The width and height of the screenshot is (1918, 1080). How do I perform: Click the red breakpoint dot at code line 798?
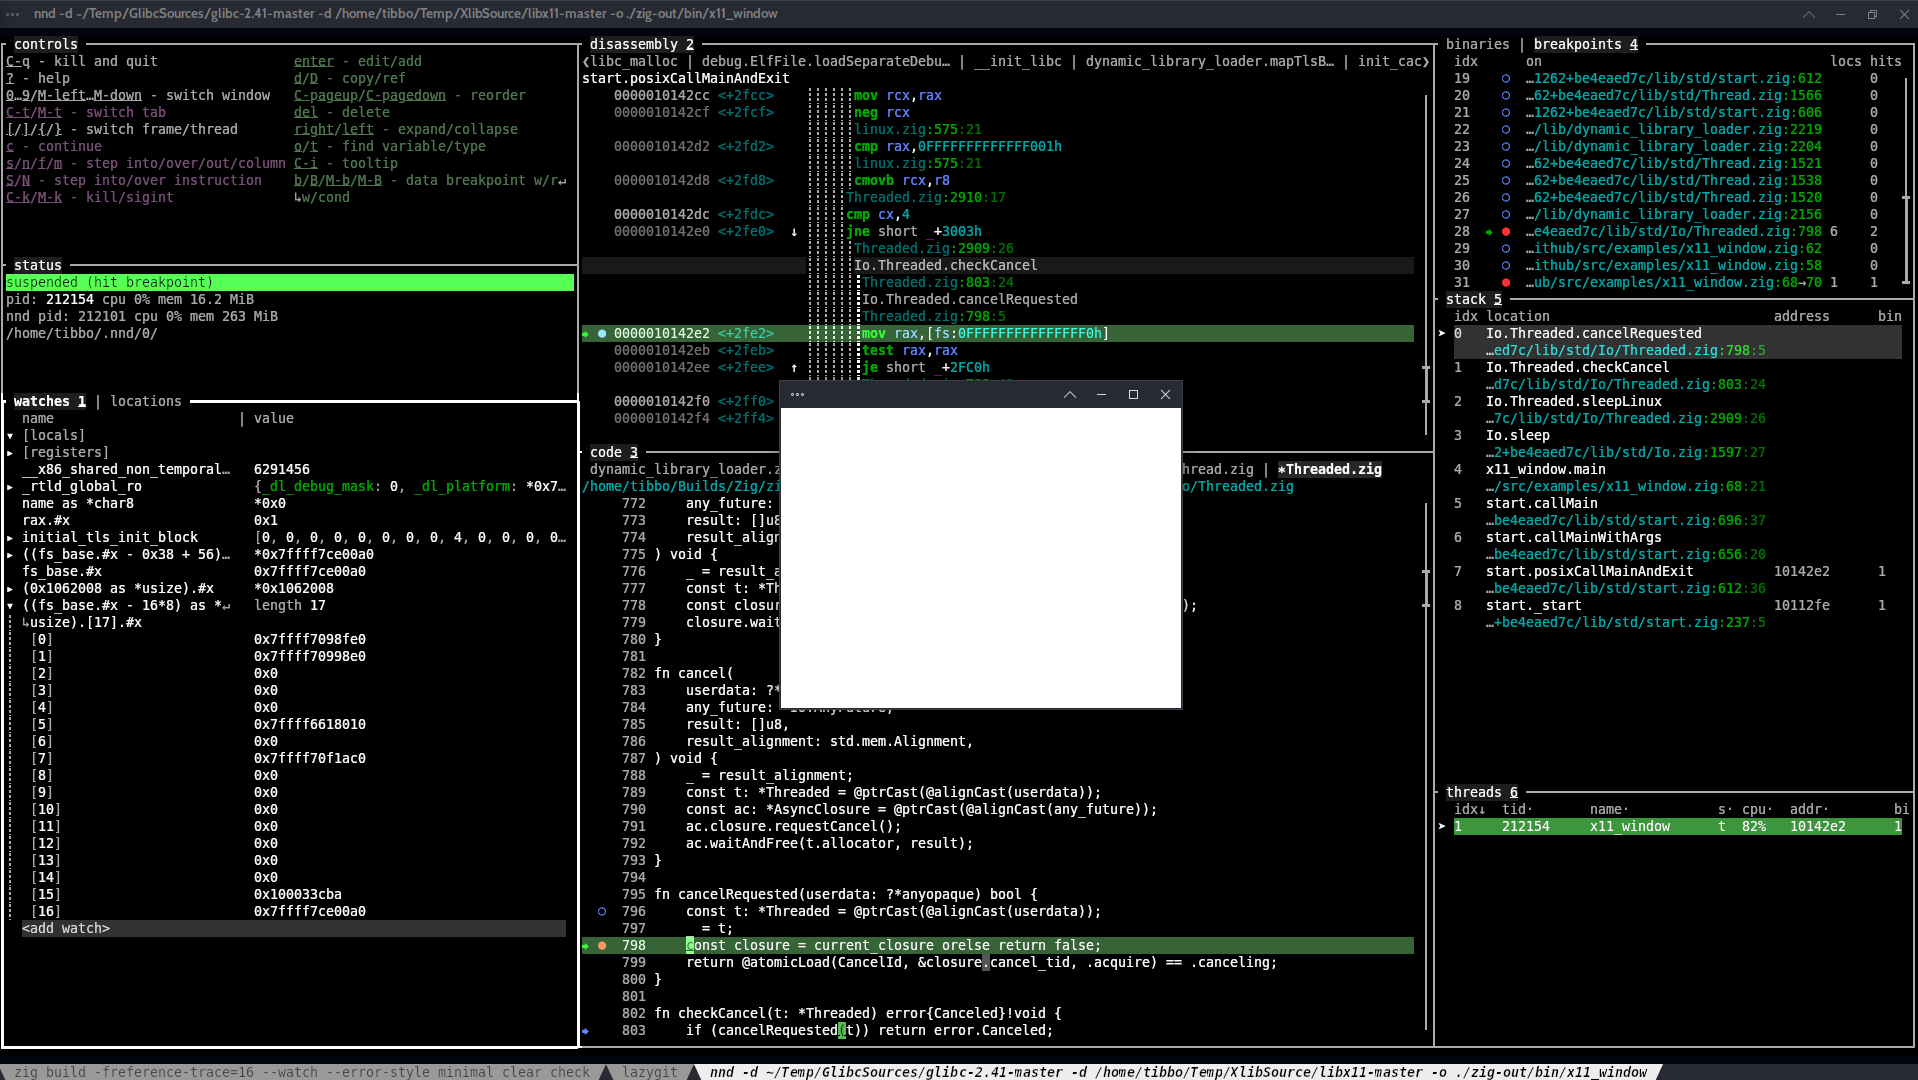pos(602,945)
